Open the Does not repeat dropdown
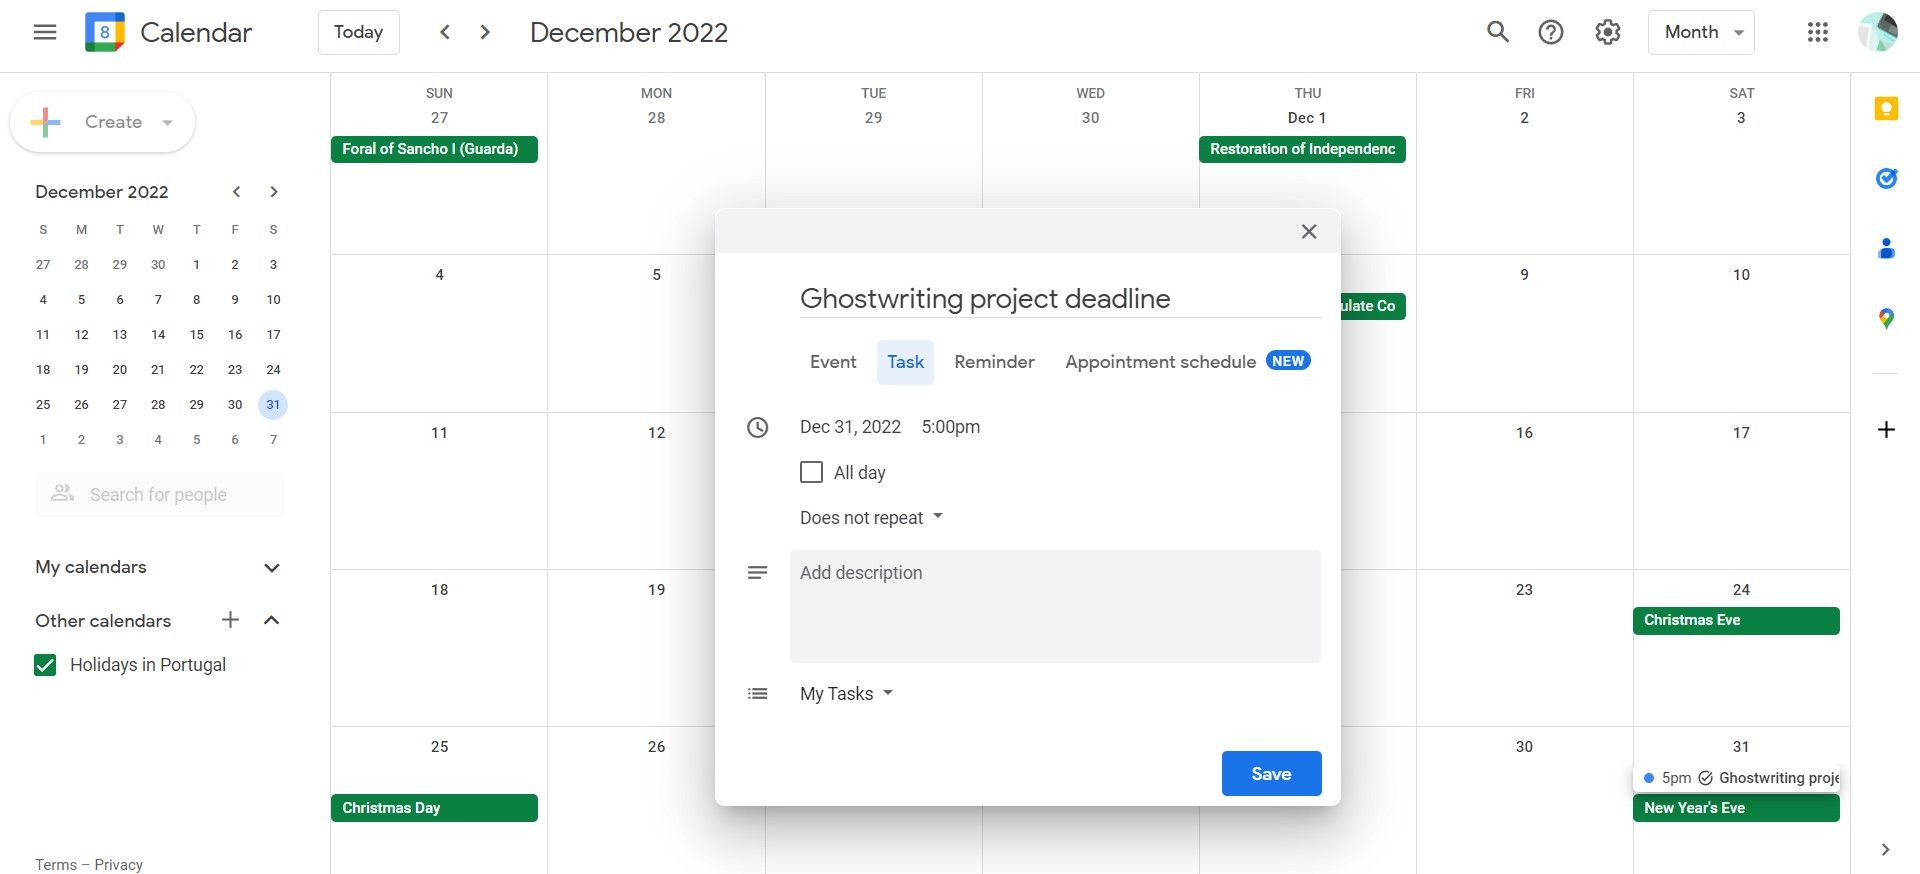This screenshot has width=1920, height=874. pyautogui.click(x=871, y=518)
